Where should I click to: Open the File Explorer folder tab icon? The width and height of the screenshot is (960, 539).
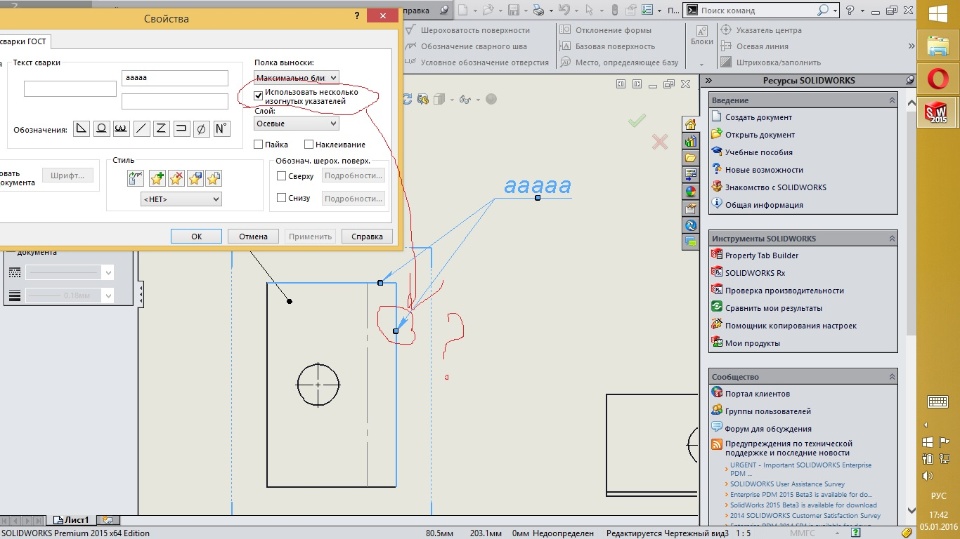(x=690, y=158)
